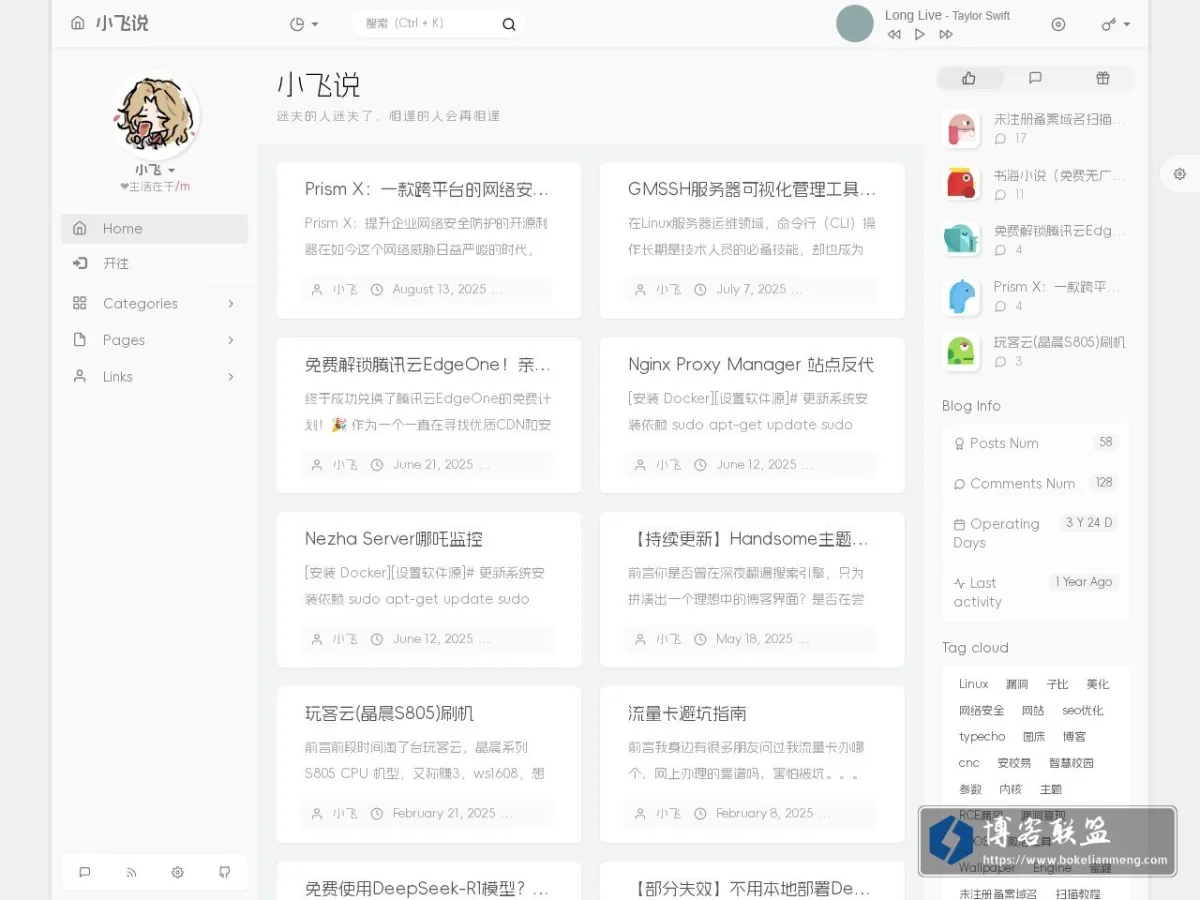This screenshot has width=1200, height=900.
Task: Skip to the previous track in the music player
Action: pos(894,35)
